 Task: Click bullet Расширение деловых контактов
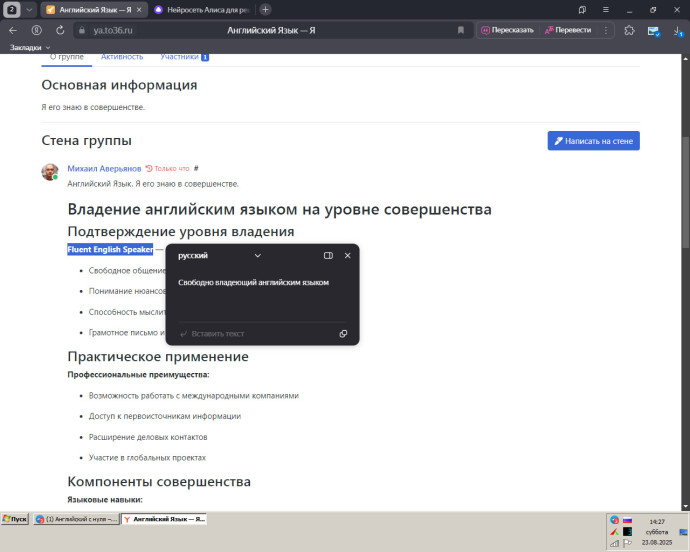[x=148, y=437]
